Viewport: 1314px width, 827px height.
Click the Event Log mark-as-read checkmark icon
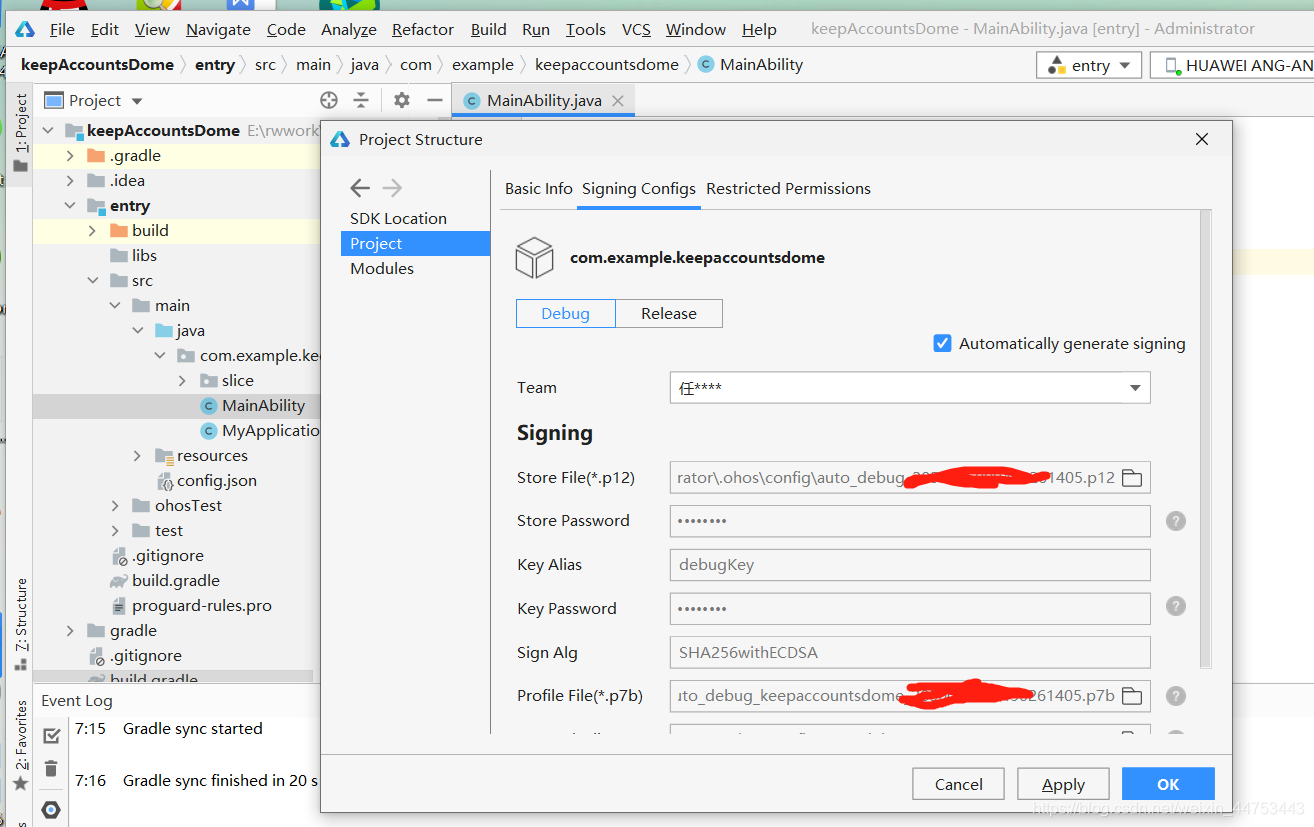pyautogui.click(x=51, y=736)
